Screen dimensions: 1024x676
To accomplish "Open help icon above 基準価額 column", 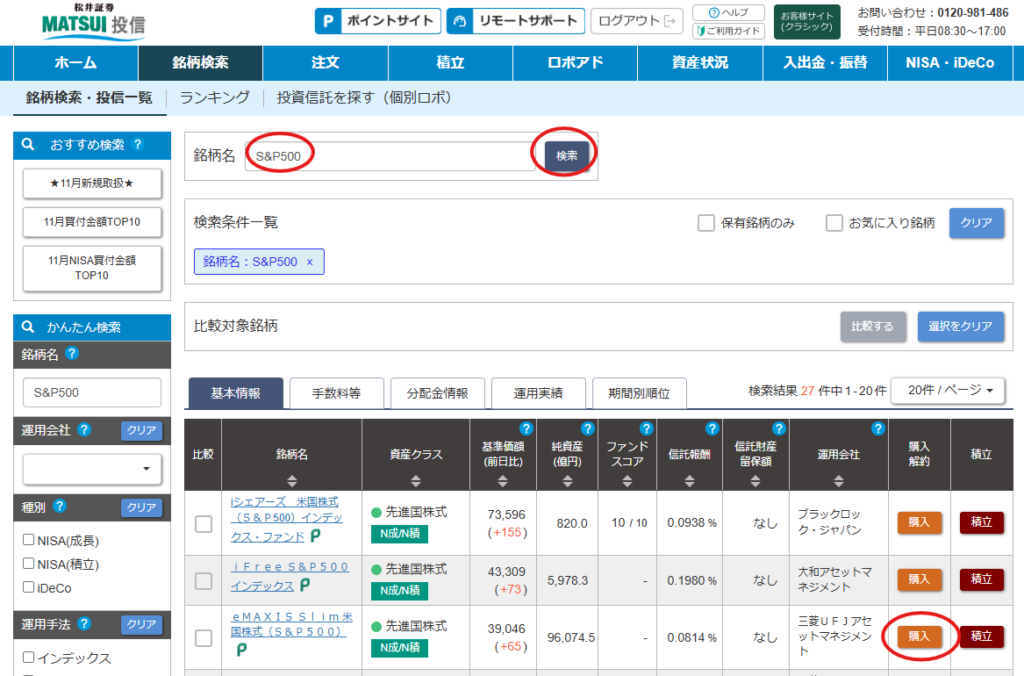I will (526, 429).
